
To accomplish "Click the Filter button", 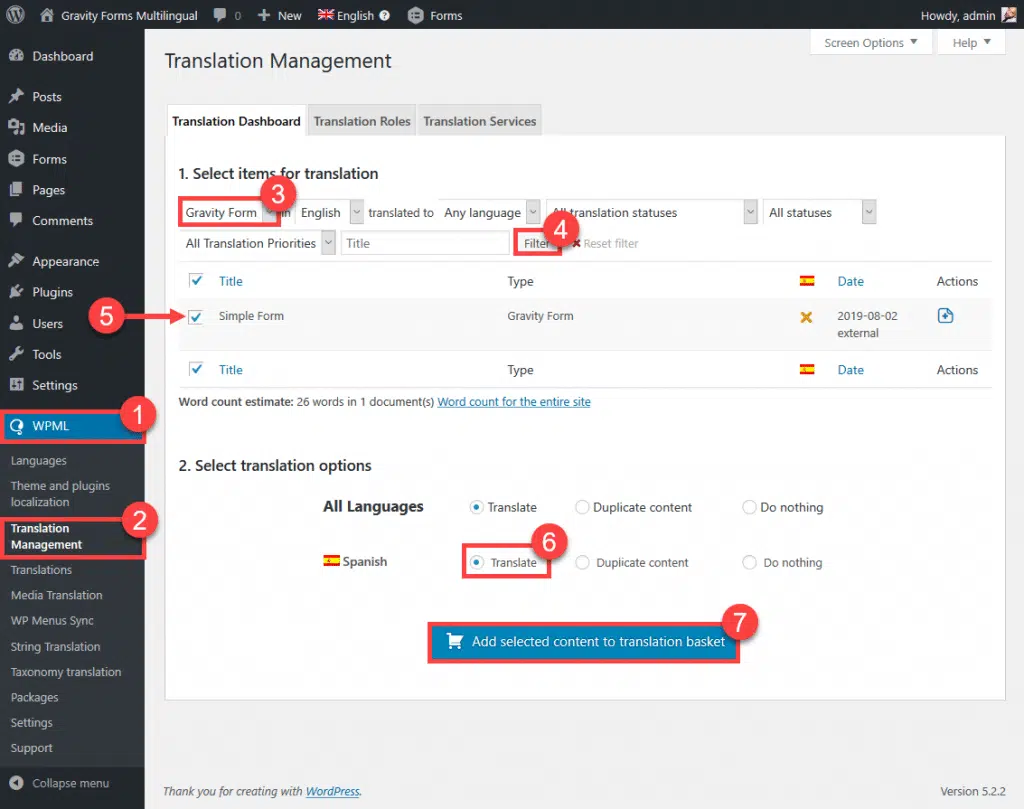I will coord(537,243).
